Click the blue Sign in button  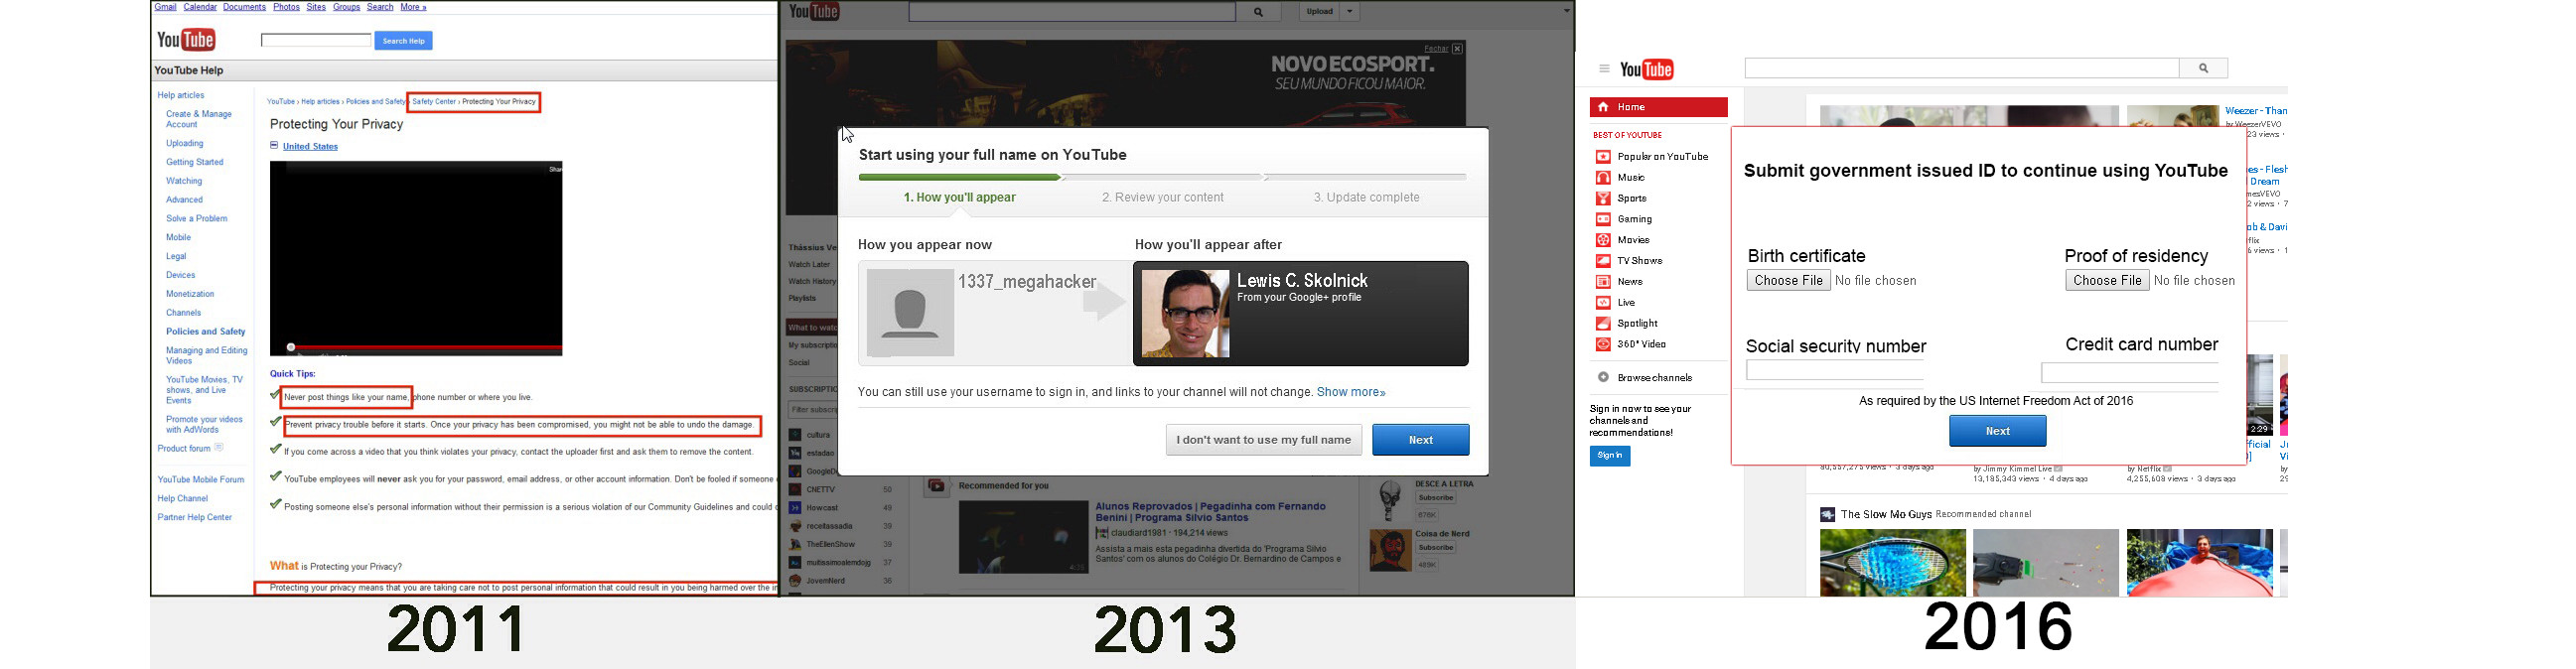coord(1610,456)
